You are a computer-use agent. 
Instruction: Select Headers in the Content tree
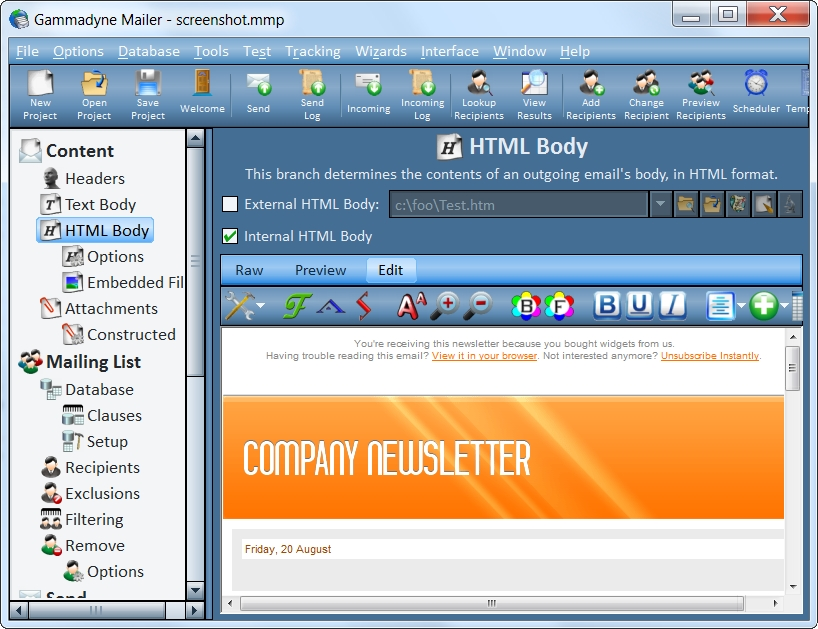click(83, 178)
